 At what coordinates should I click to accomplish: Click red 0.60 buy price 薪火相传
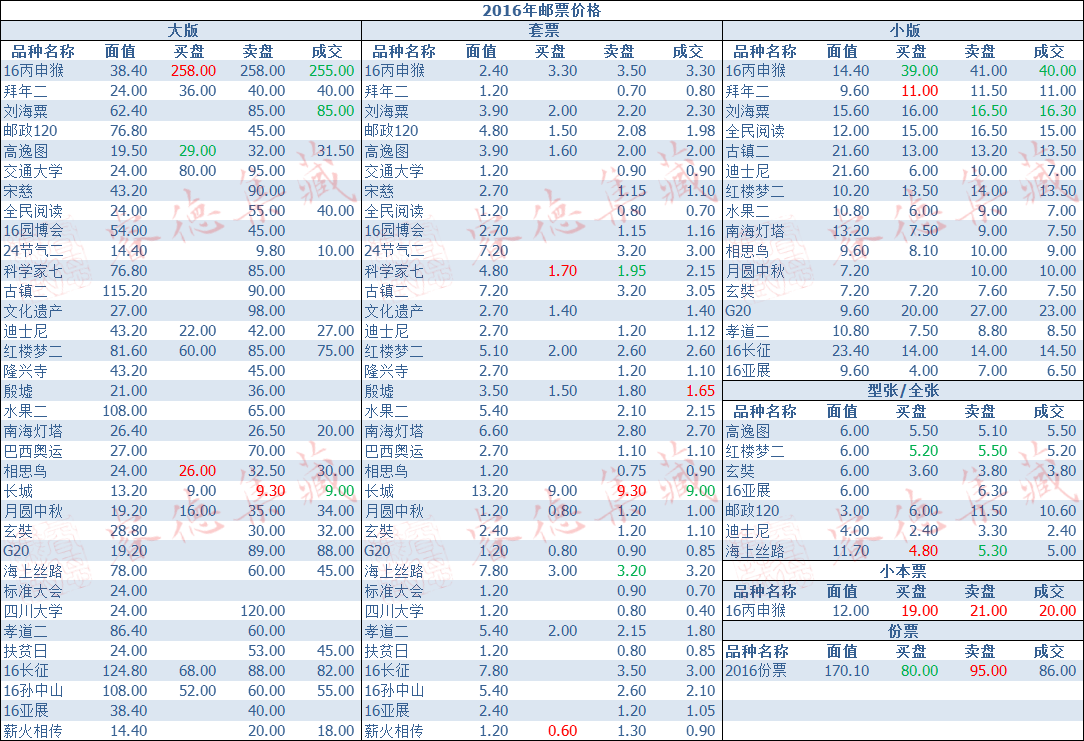(x=563, y=731)
